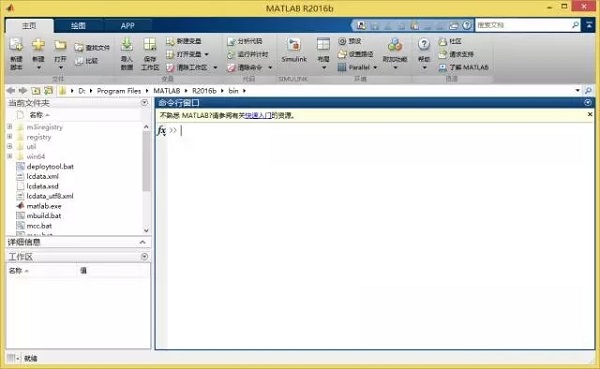Save workspace with 保存工作区
This screenshot has width=600, height=369.
tap(150, 54)
